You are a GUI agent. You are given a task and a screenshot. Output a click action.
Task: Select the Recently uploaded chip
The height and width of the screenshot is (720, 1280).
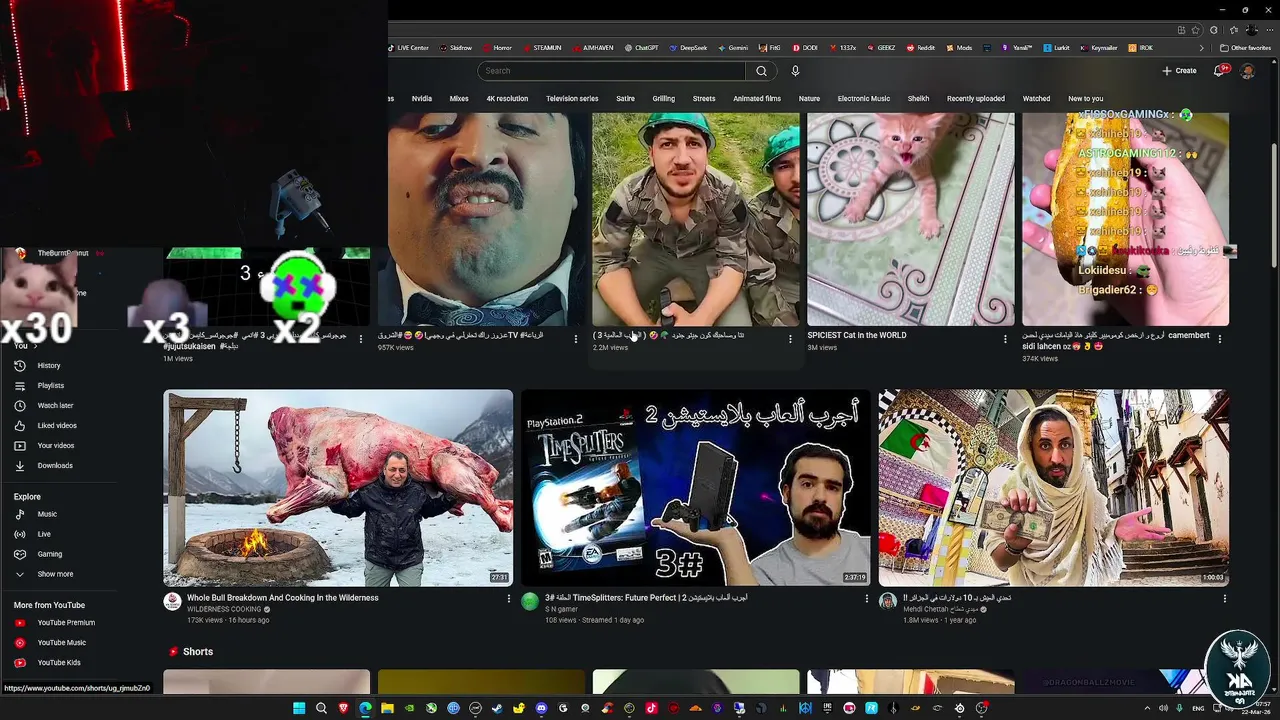coord(976,99)
